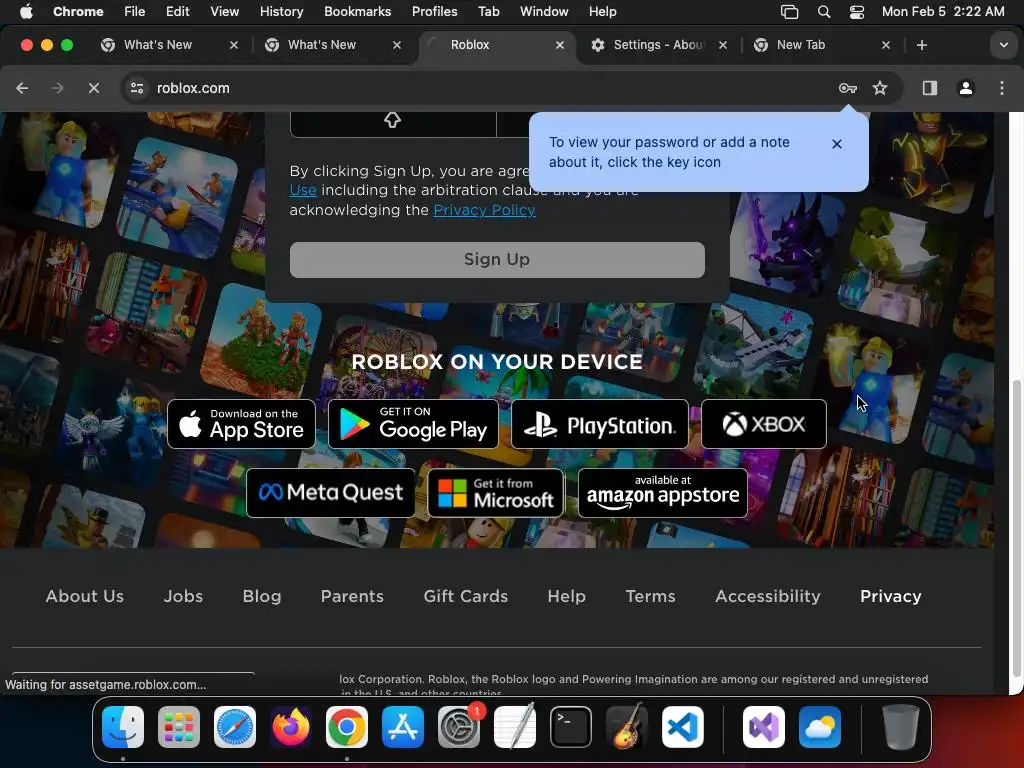Open Blog footer link
Image resolution: width=1024 pixels, height=768 pixels.
coord(262,596)
